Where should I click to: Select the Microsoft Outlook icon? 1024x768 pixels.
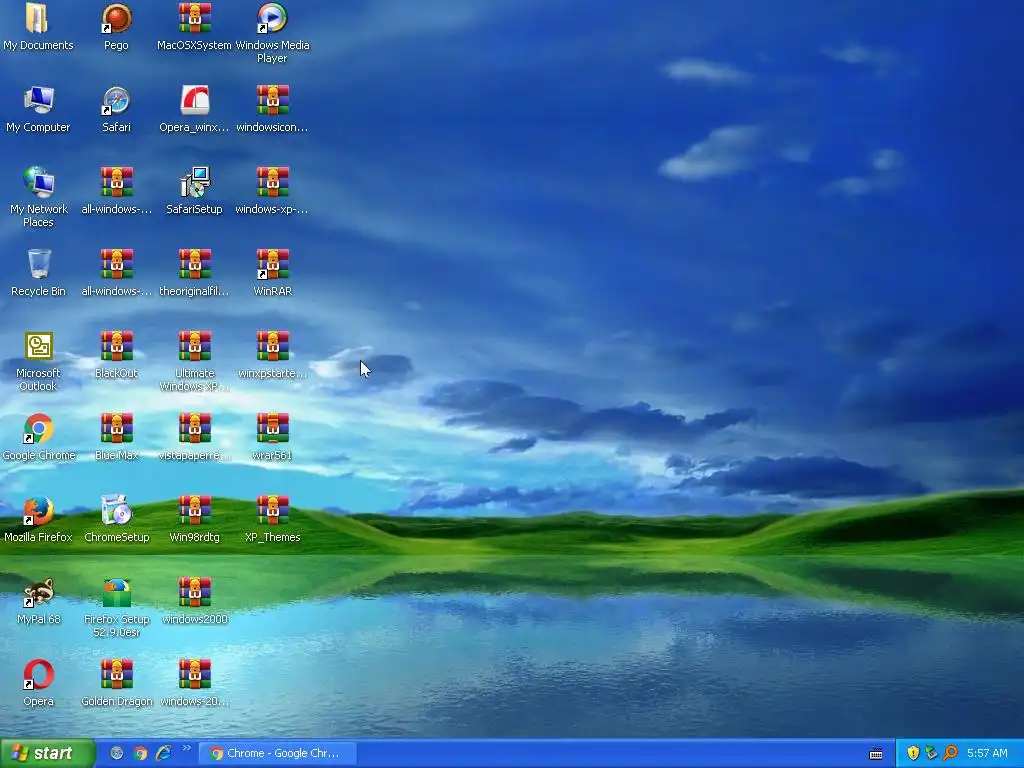(x=38, y=346)
